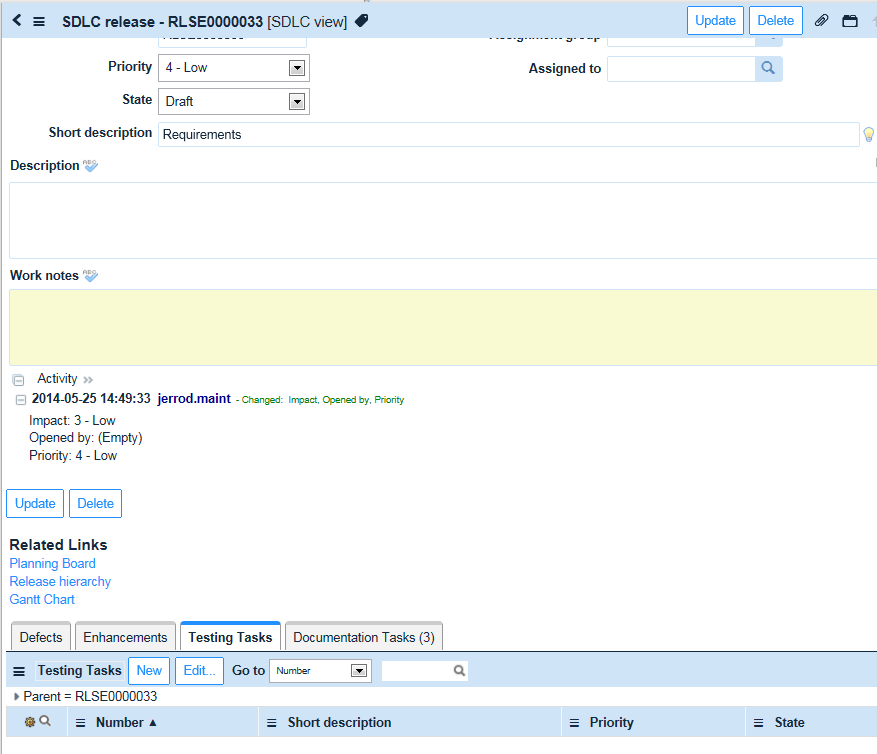Image resolution: width=877 pixels, height=754 pixels.
Task: Open the Priority dropdown on the form
Action: pyautogui.click(x=295, y=67)
